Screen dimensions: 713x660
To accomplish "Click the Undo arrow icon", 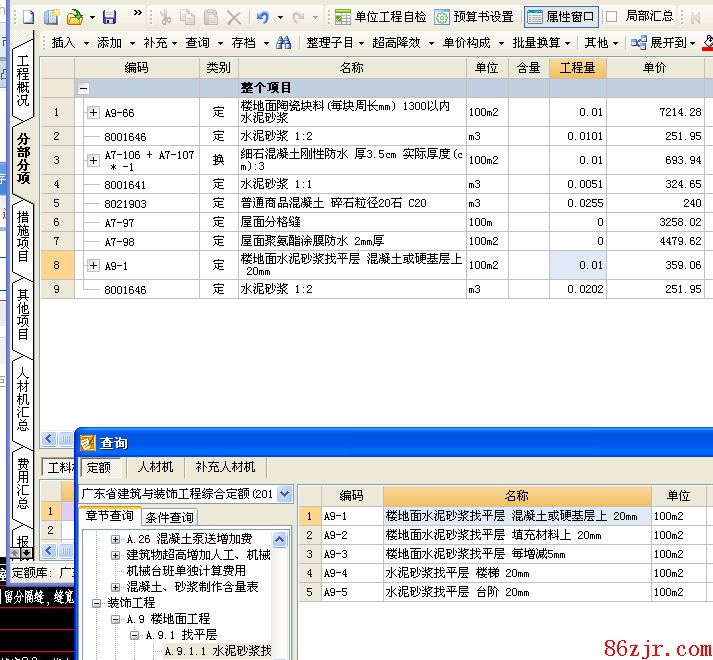I will pos(263,17).
